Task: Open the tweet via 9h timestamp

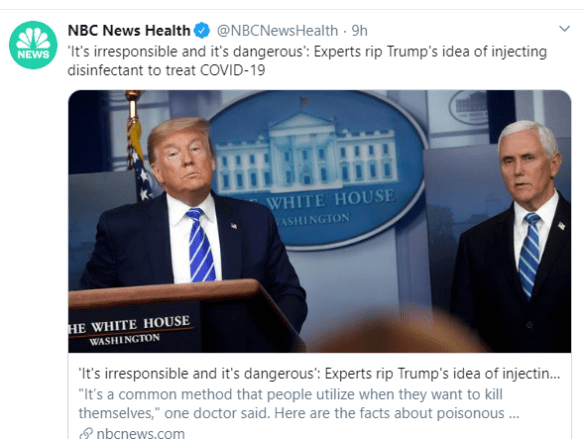Action: (359, 31)
